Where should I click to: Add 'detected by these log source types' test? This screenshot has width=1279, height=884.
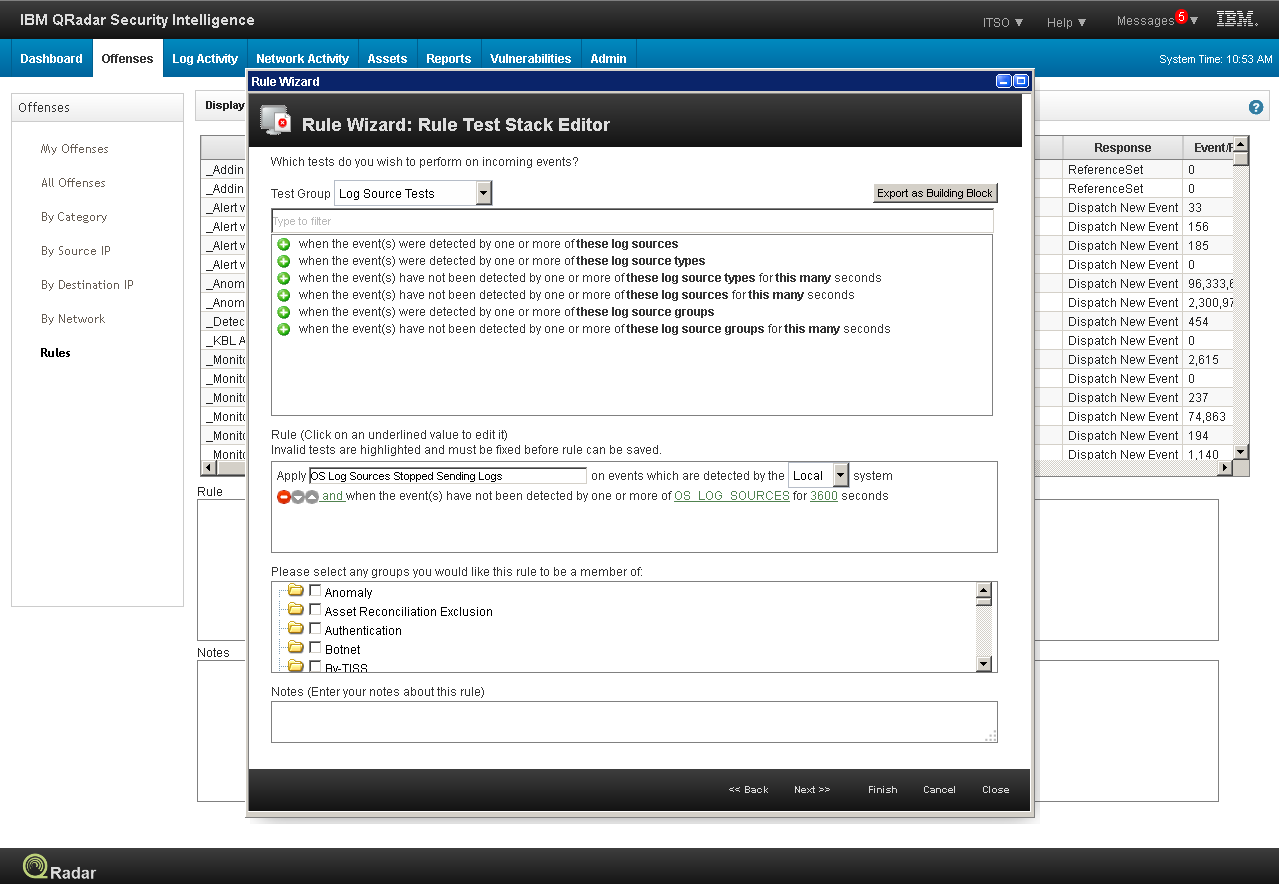(284, 261)
